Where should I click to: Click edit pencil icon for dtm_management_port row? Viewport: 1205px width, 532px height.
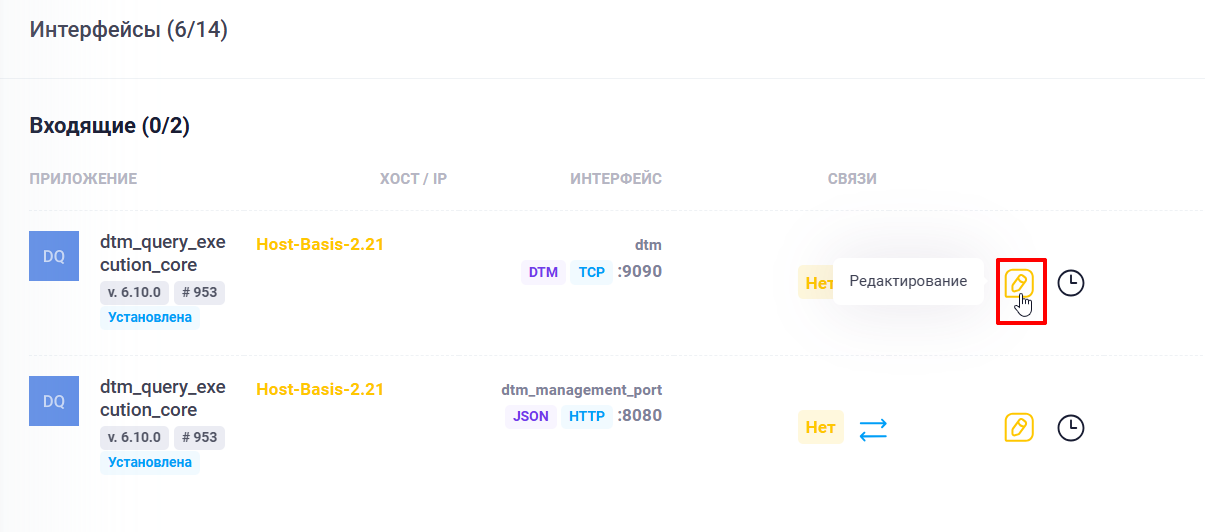1019,428
